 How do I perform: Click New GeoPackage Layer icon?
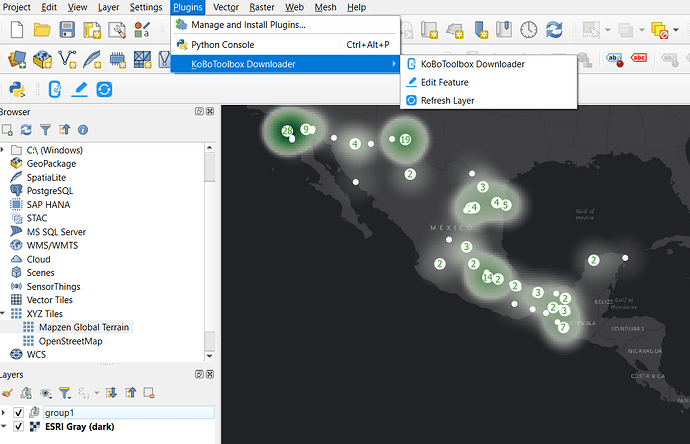click(x=43, y=59)
